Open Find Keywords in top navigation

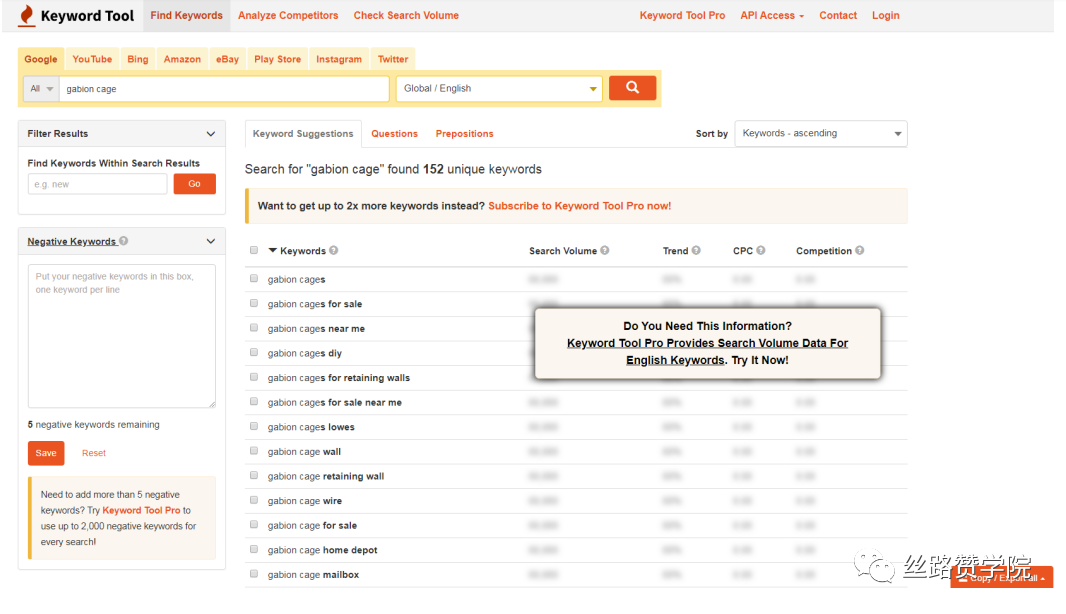(186, 15)
